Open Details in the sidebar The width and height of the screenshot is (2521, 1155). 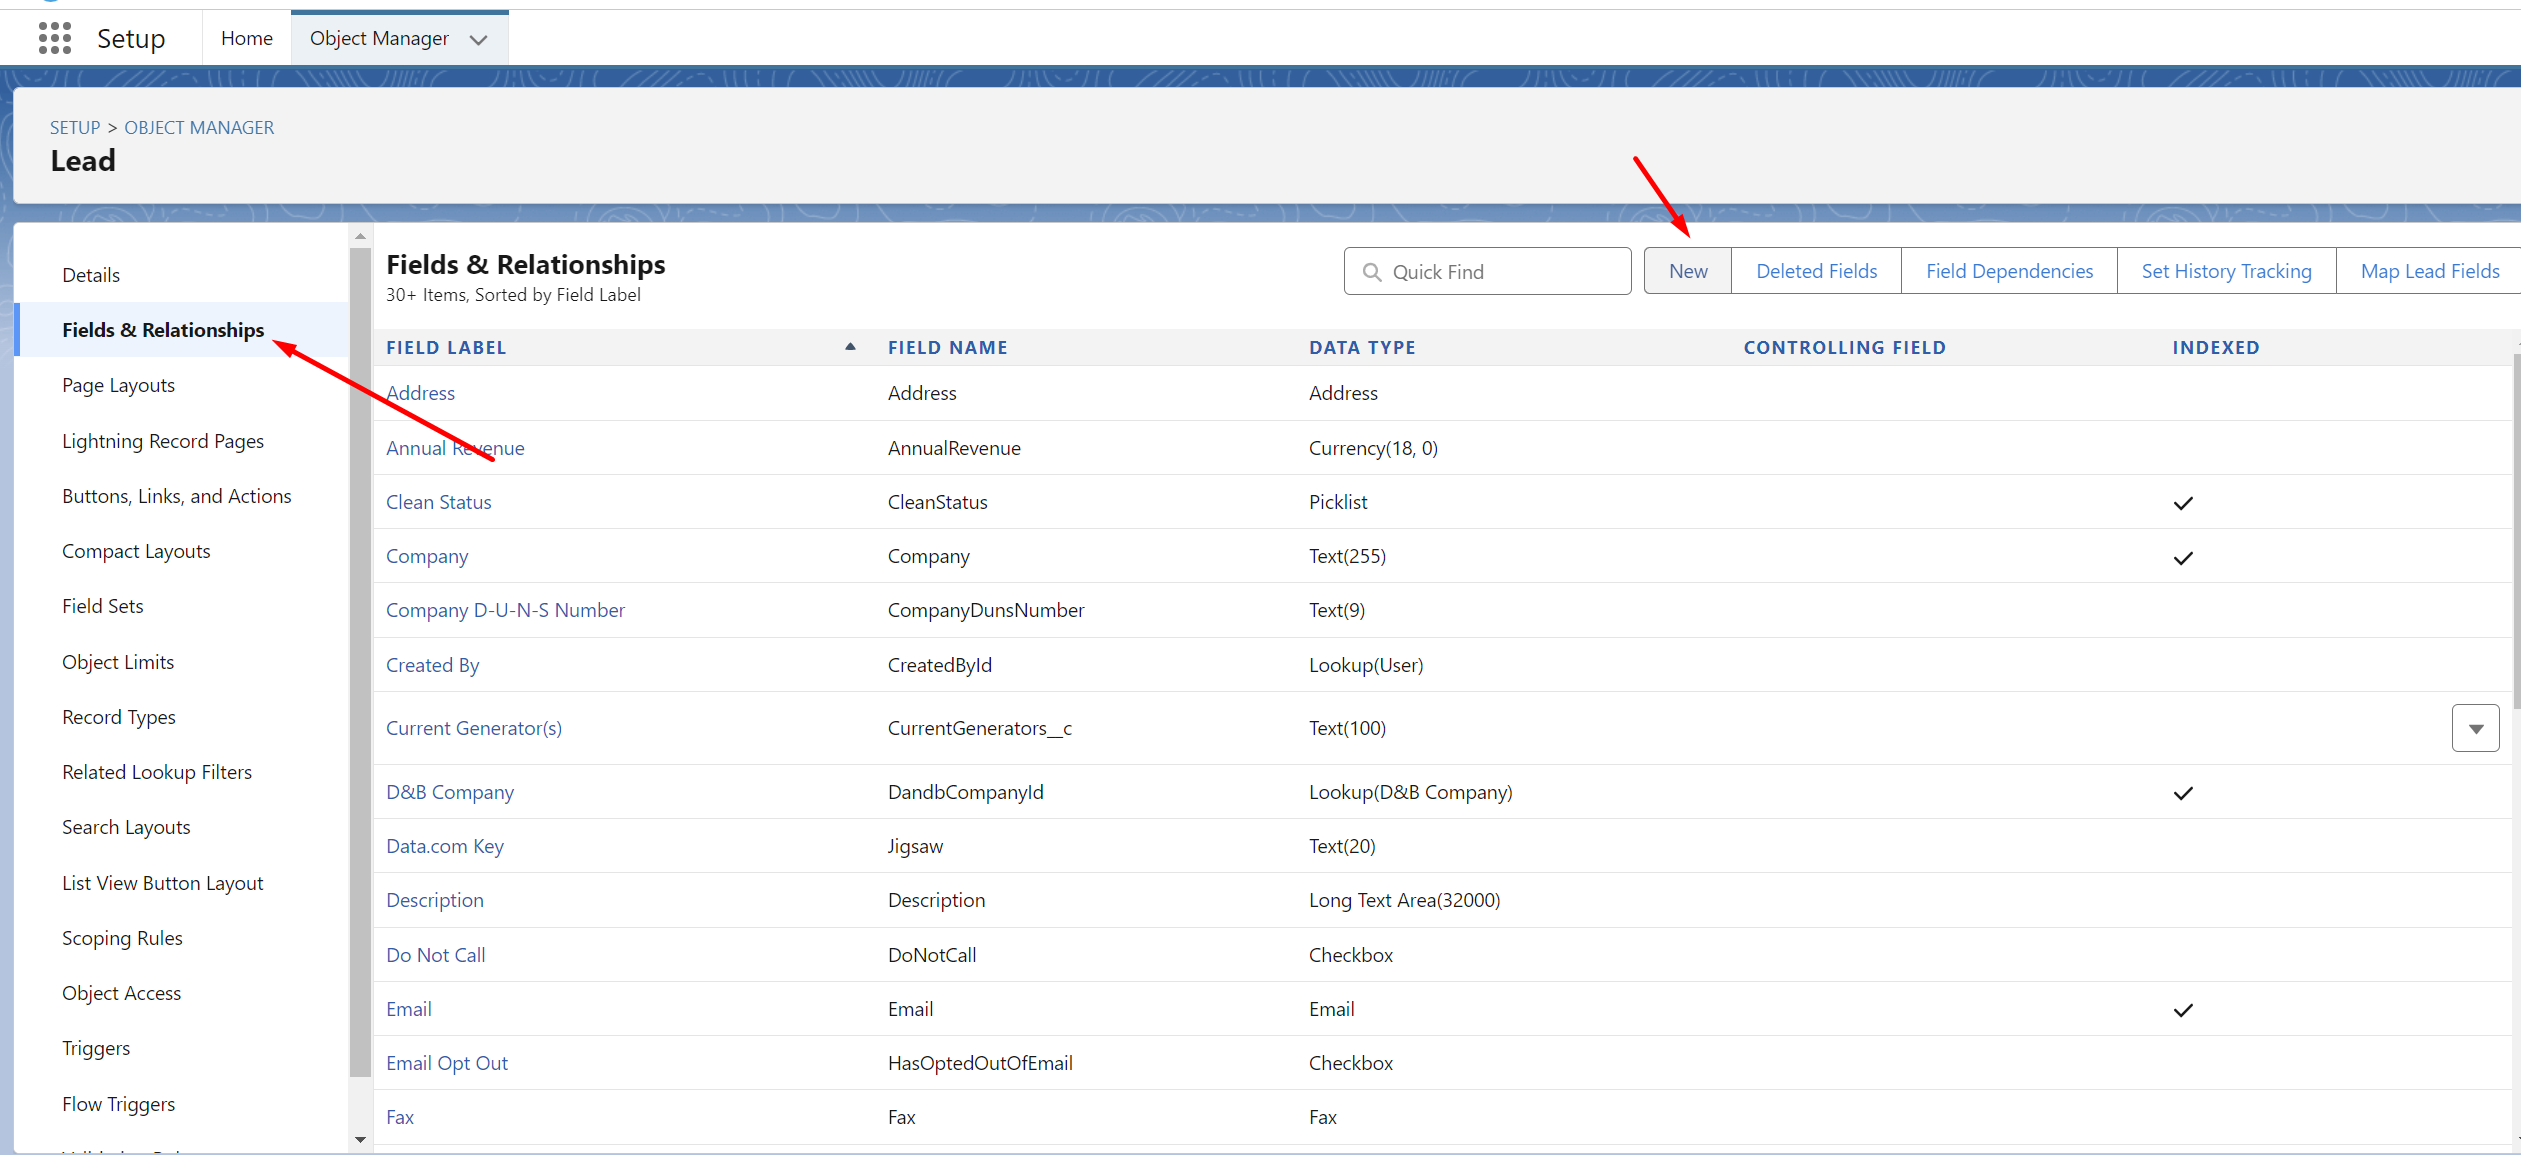tap(91, 275)
